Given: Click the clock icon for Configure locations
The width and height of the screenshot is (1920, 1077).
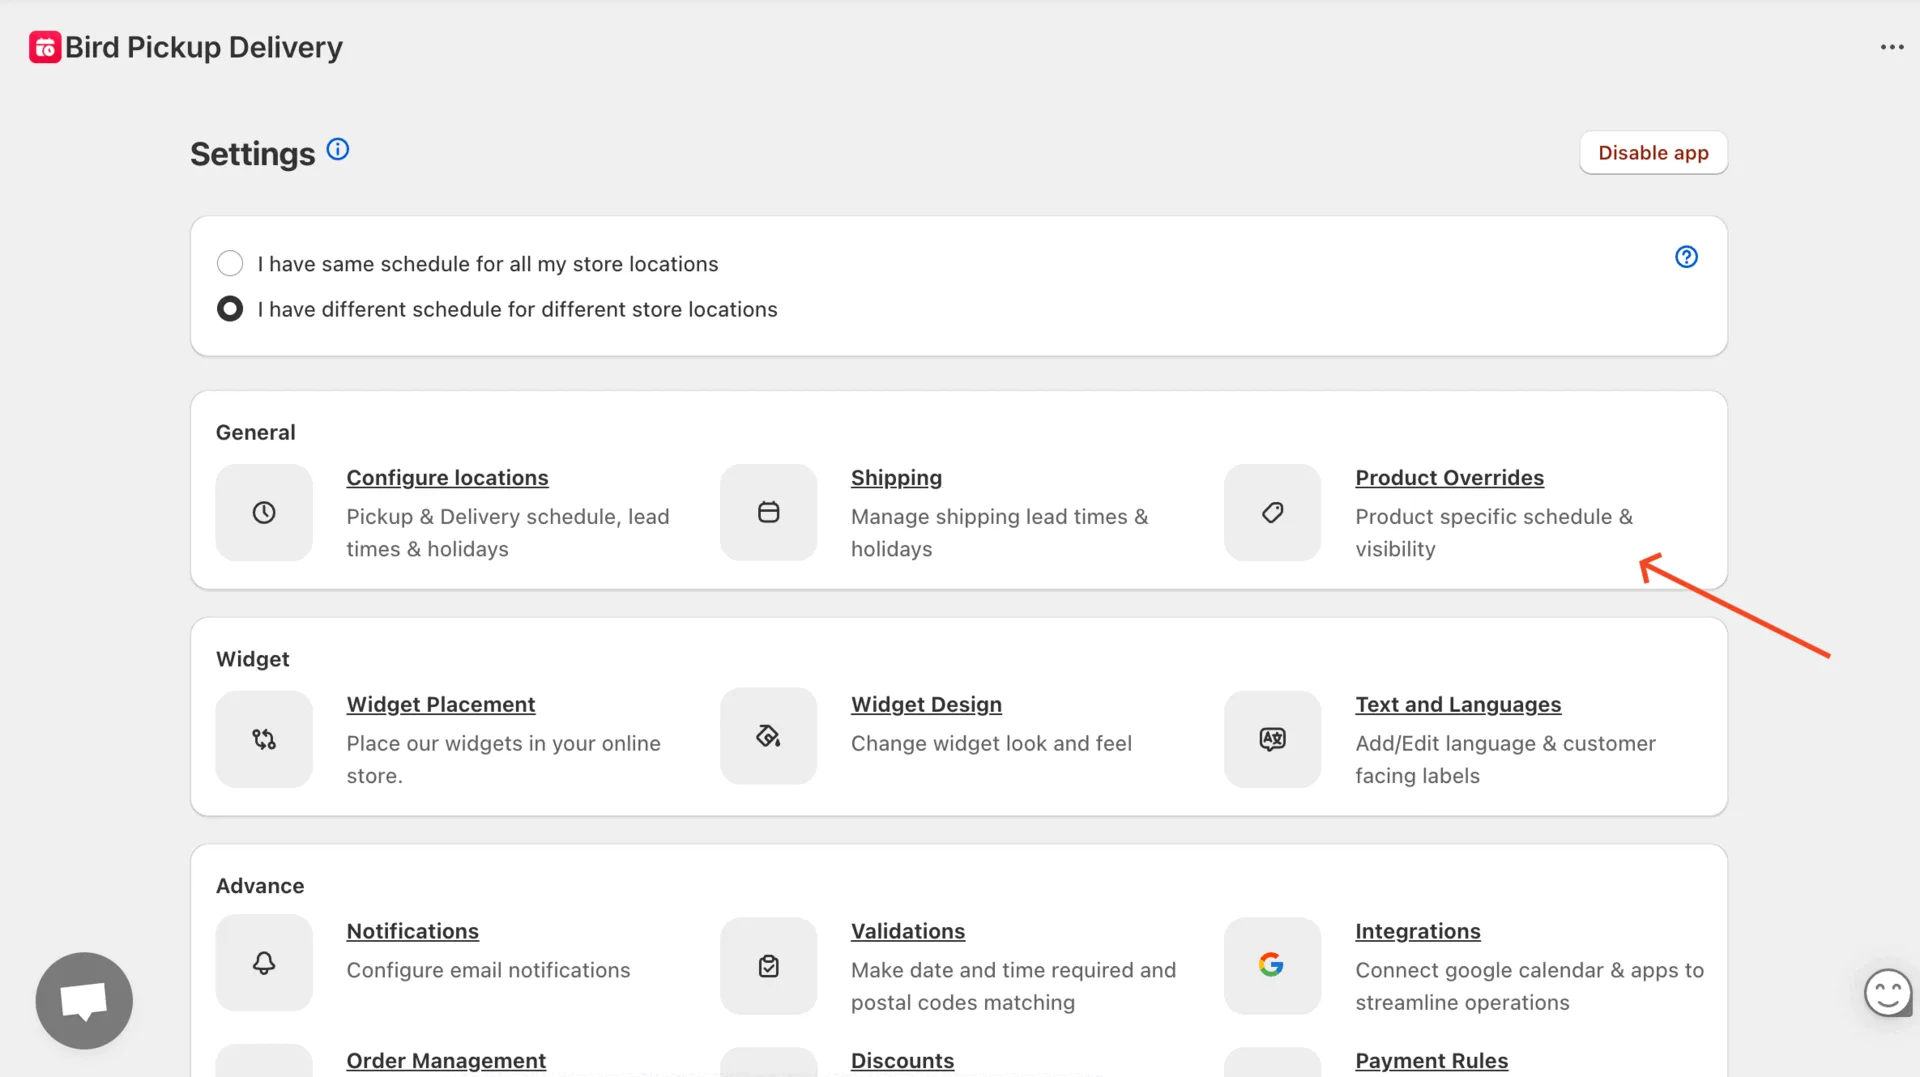Looking at the screenshot, I should pyautogui.click(x=264, y=513).
